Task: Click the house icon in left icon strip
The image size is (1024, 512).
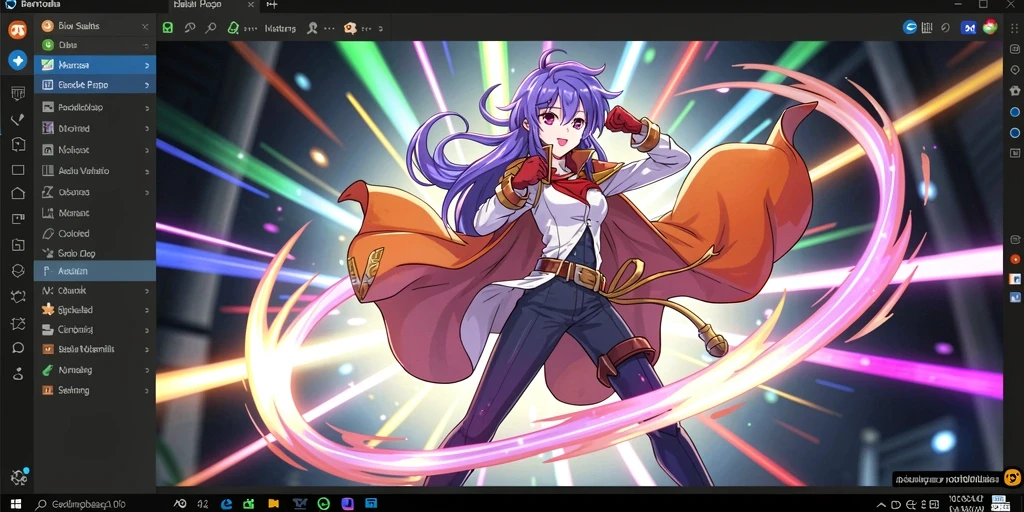Action: [18, 193]
